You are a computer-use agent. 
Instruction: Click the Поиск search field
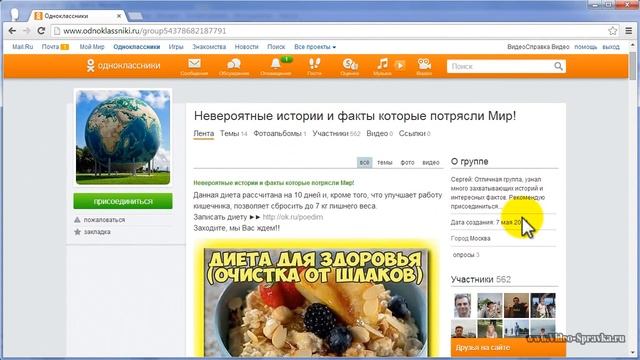500,66
